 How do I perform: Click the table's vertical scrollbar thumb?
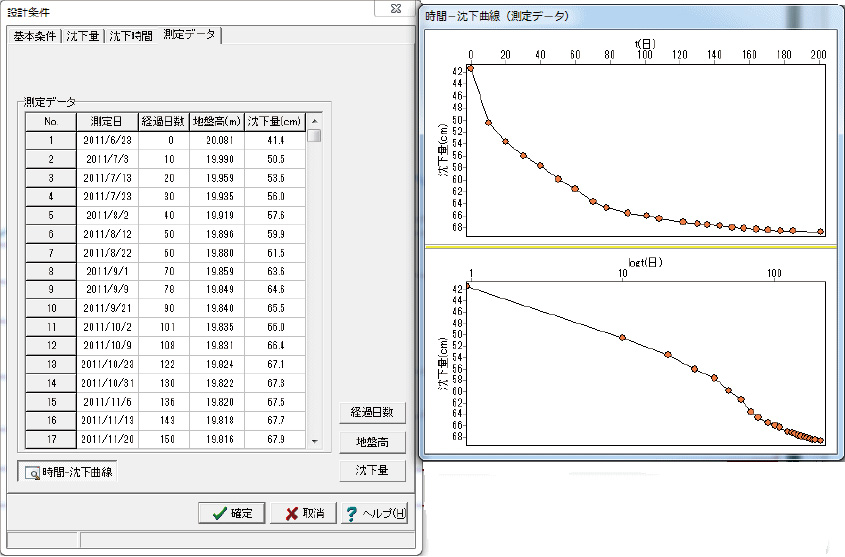pos(315,135)
